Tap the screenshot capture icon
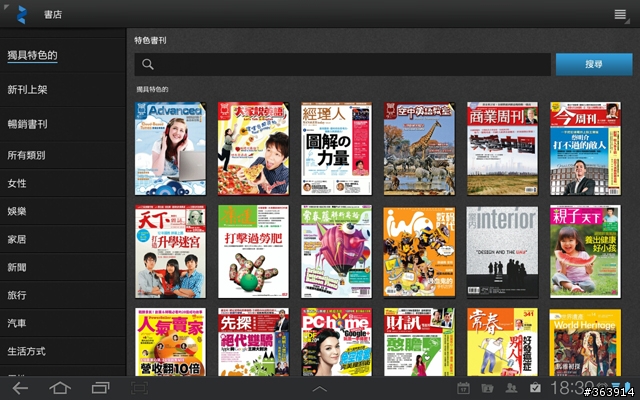The height and width of the screenshot is (400, 640). click(x=140, y=388)
